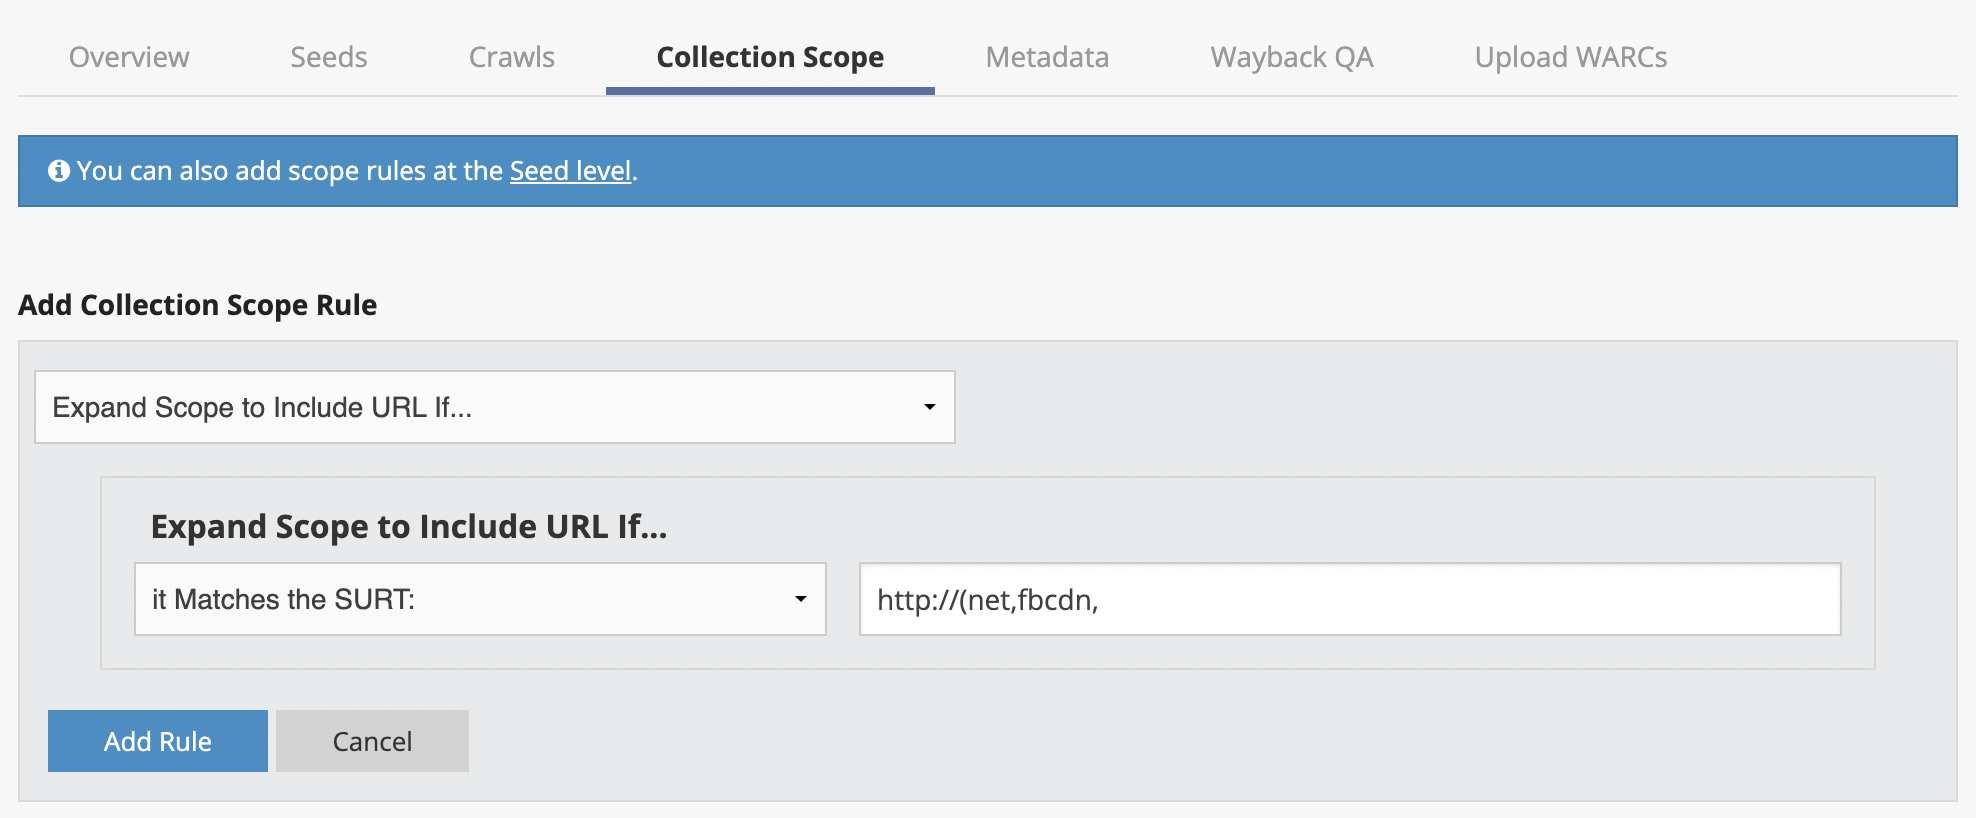Open the Metadata tab

1047,57
